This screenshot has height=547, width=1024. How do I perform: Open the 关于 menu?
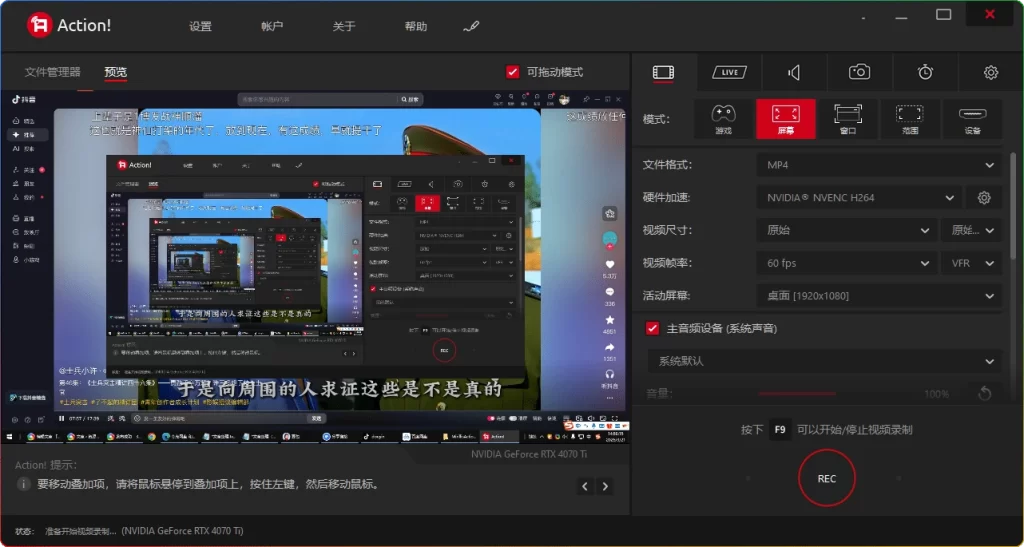[344, 27]
